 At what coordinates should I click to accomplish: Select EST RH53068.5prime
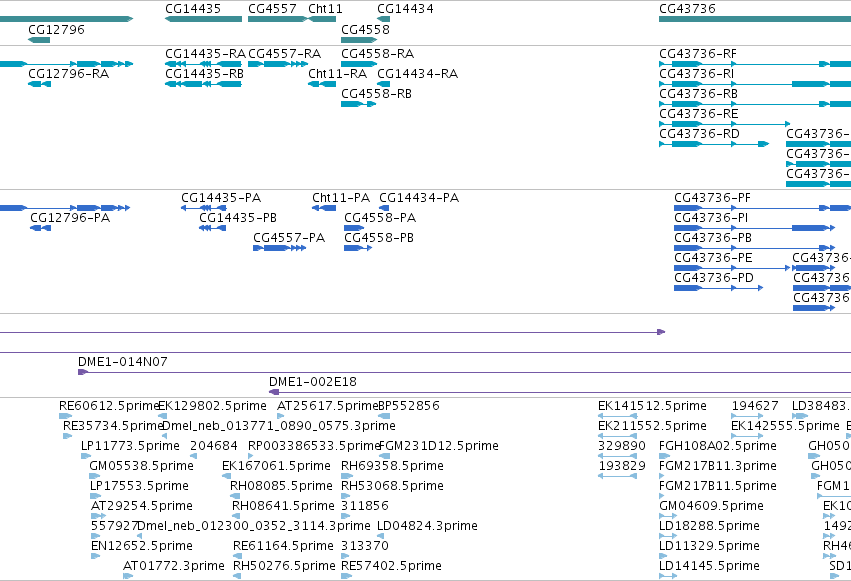click(x=392, y=486)
